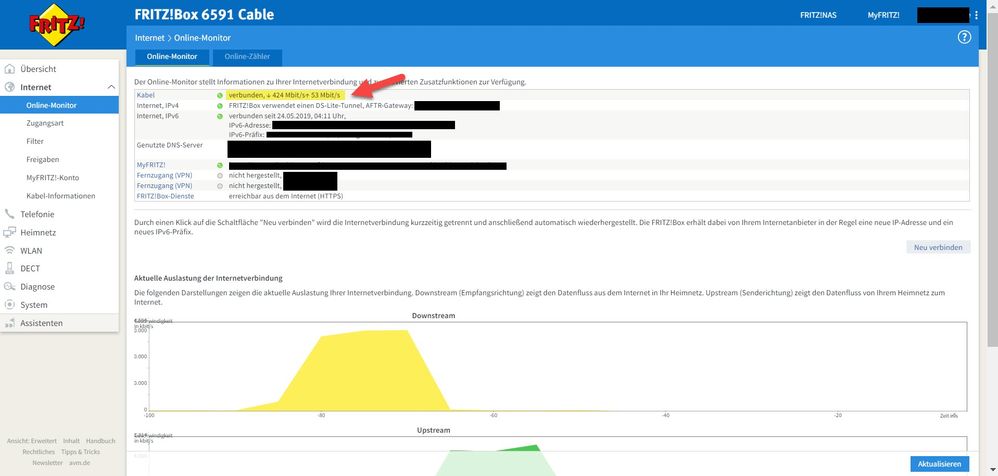Click green status dot for Internet, IPv4
This screenshot has height=476, width=998.
coord(220,106)
